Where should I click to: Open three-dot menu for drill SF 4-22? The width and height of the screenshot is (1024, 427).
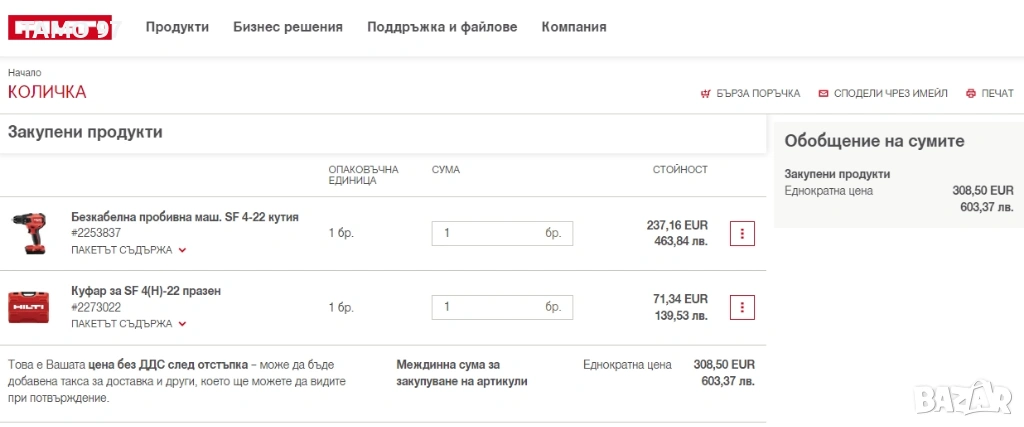[x=741, y=233]
